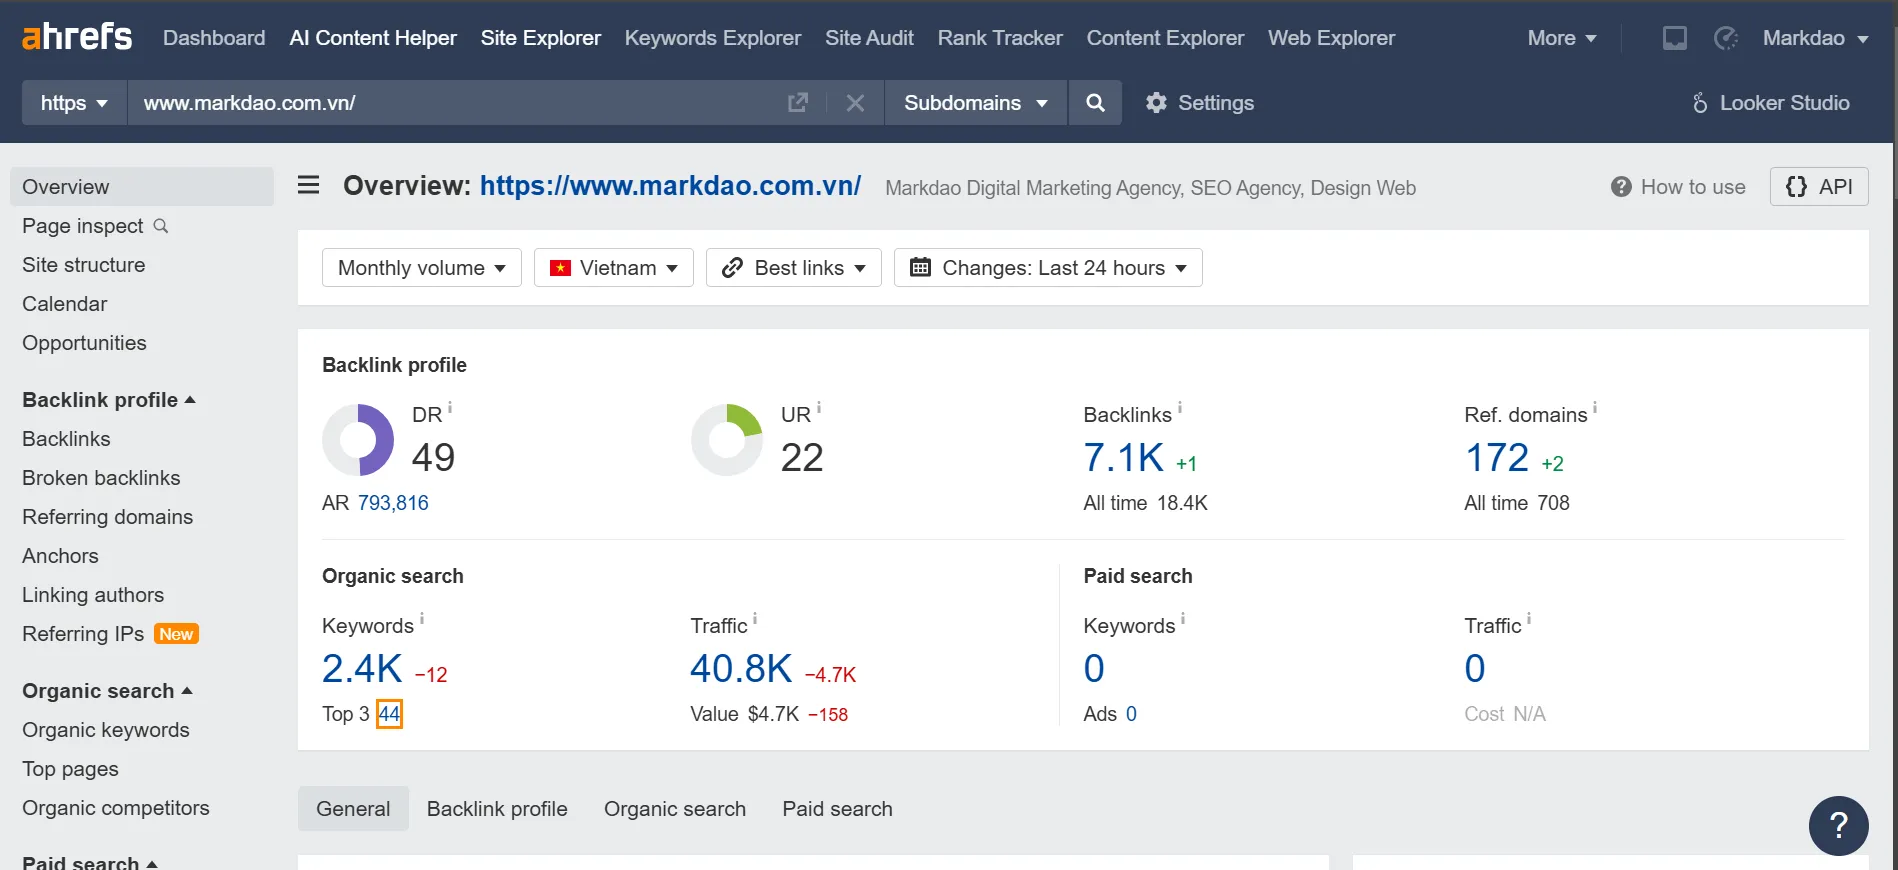This screenshot has height=870, width=1898.
Task: Open Site Audit
Action: 869,38
